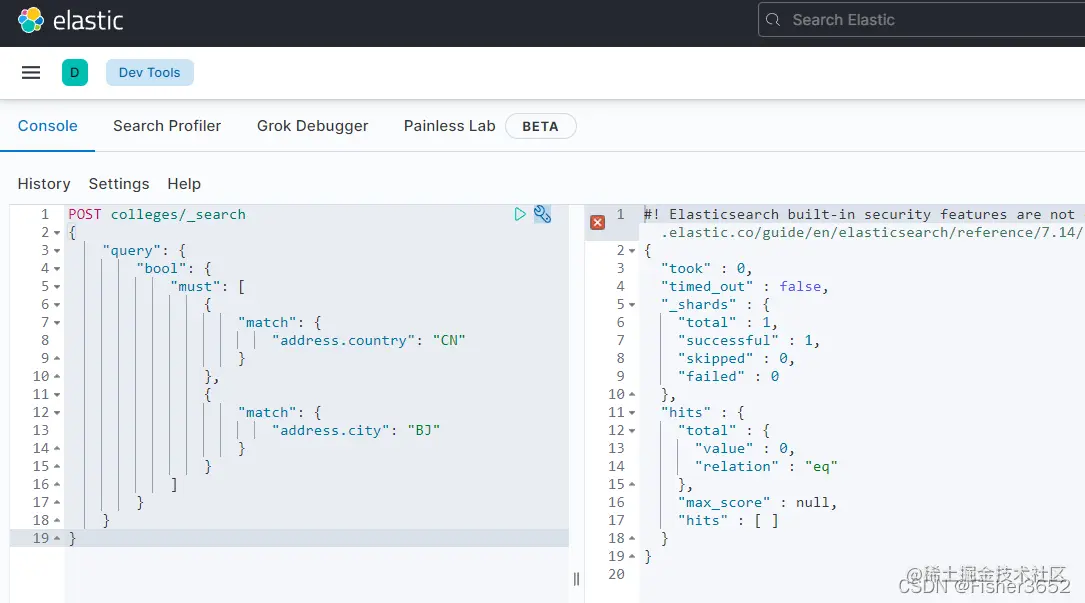This screenshot has height=603, width=1085.
Task: Collapse the "must" array at request line 5
Action: click(x=57, y=287)
